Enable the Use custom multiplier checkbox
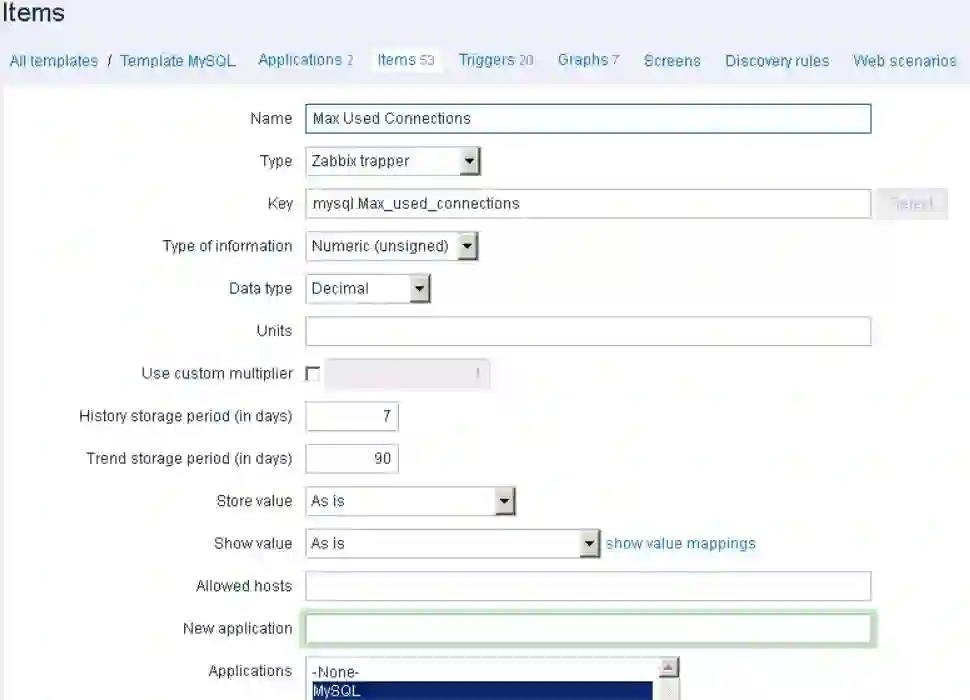This screenshot has width=970, height=700. [x=313, y=374]
